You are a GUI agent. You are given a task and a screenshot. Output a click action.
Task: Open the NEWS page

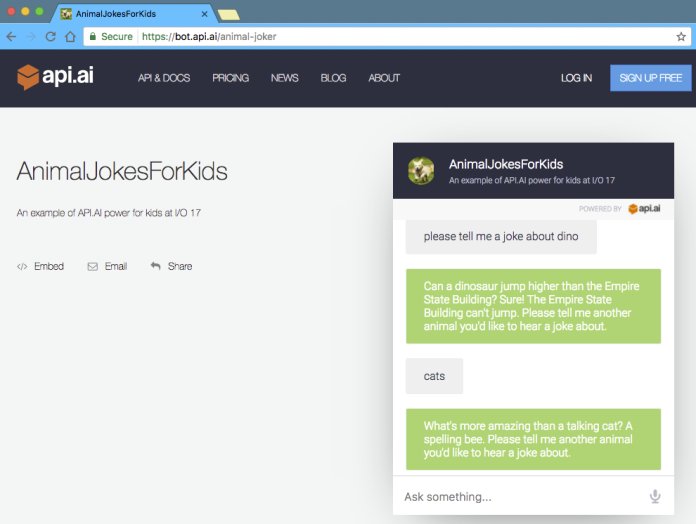tap(285, 78)
